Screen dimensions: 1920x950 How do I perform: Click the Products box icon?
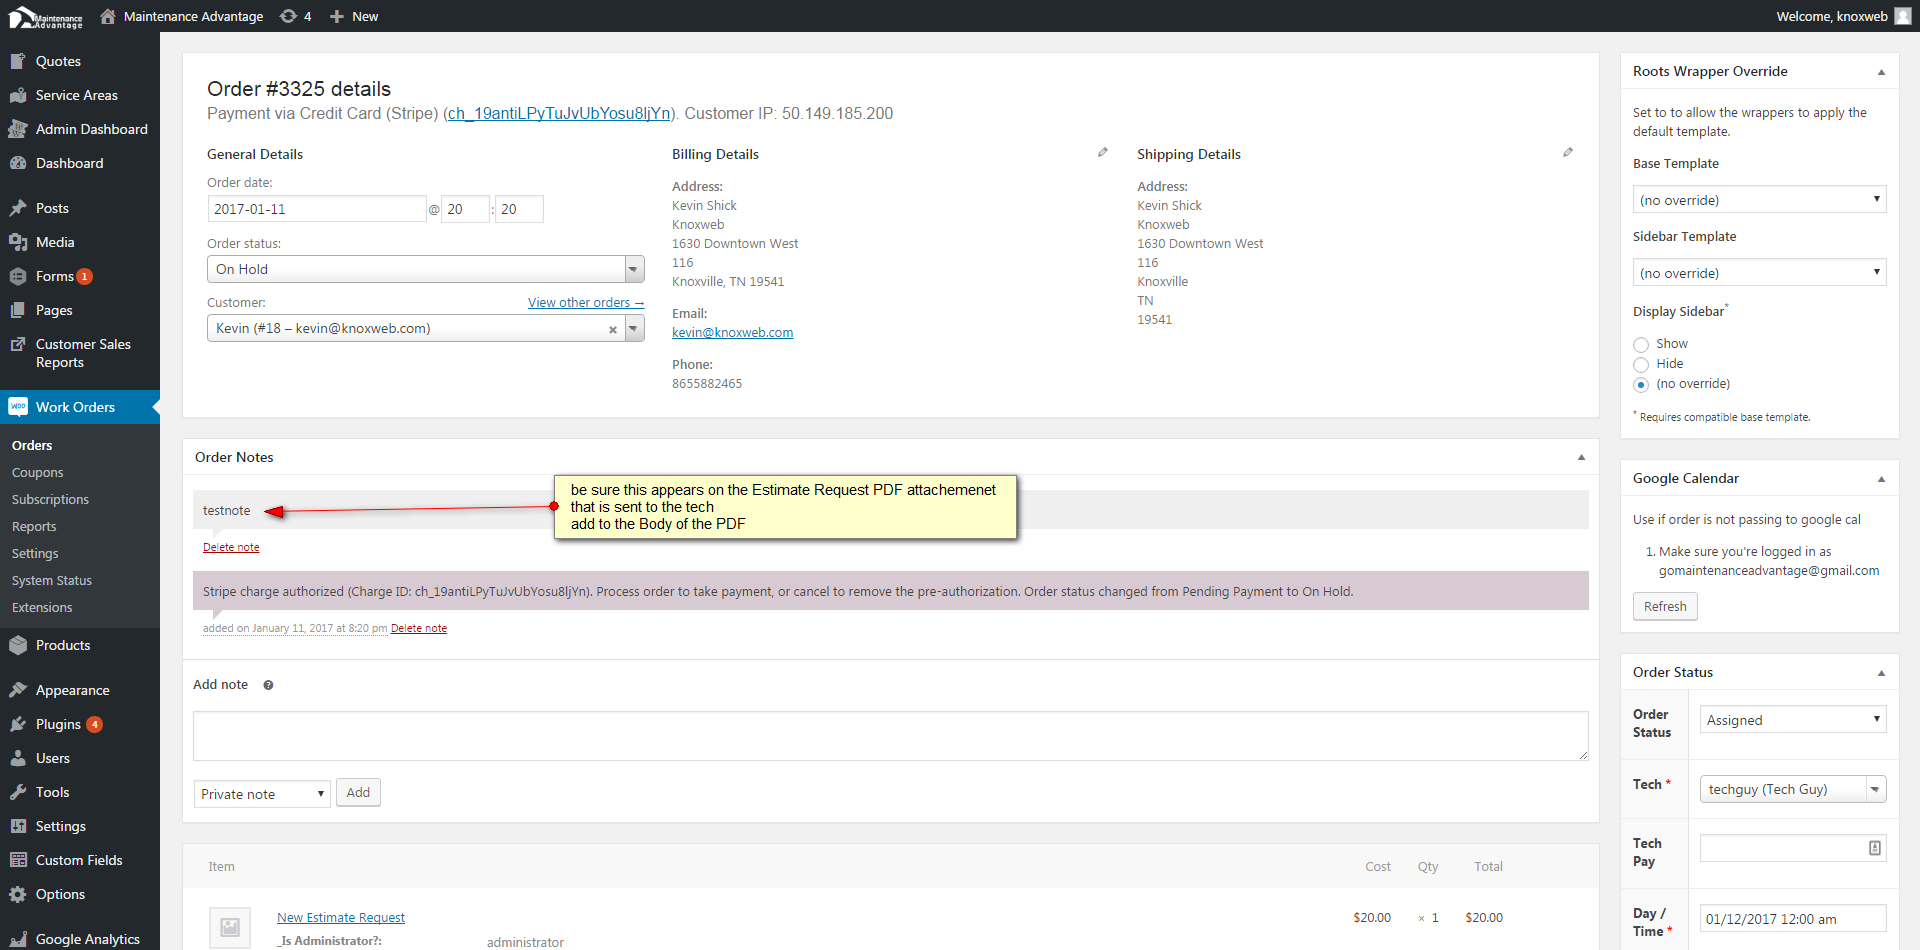pos(17,645)
